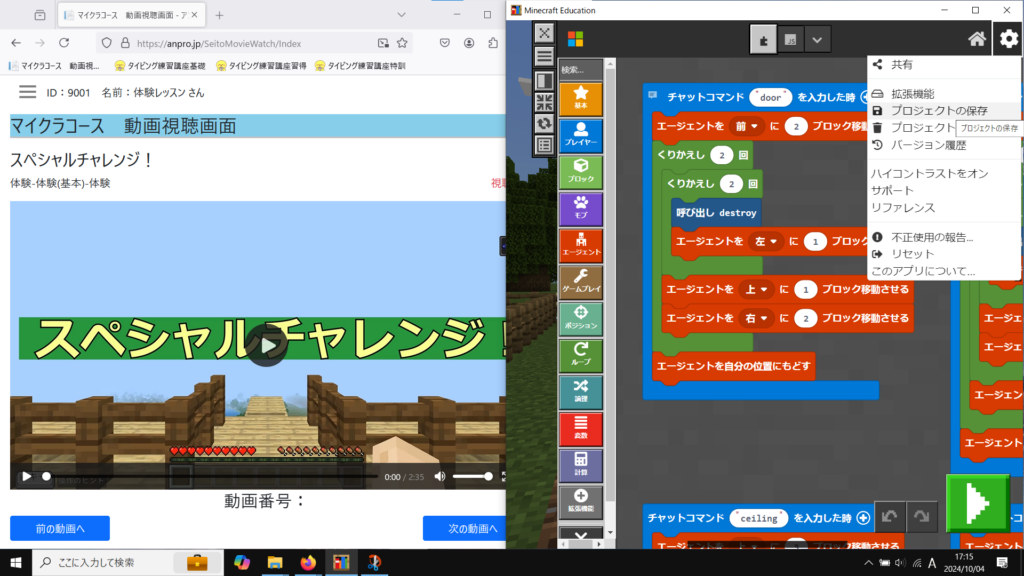Image resolution: width=1024 pixels, height=576 pixels.
Task: Click the X icon on Minecraft's side toolbar
Action: tap(544, 33)
